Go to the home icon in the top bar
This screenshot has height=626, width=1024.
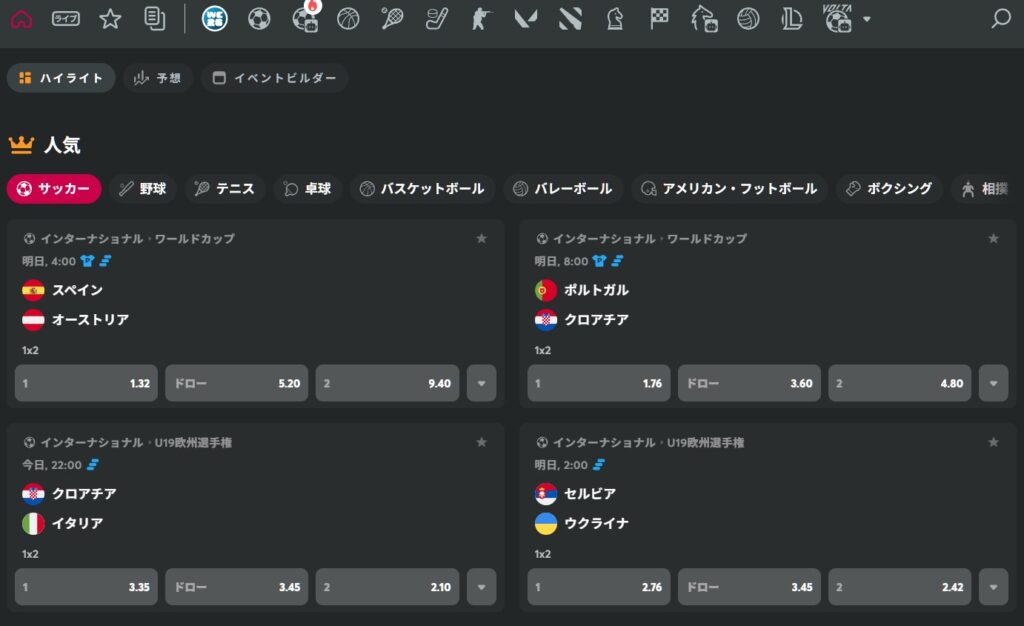tap(22, 19)
